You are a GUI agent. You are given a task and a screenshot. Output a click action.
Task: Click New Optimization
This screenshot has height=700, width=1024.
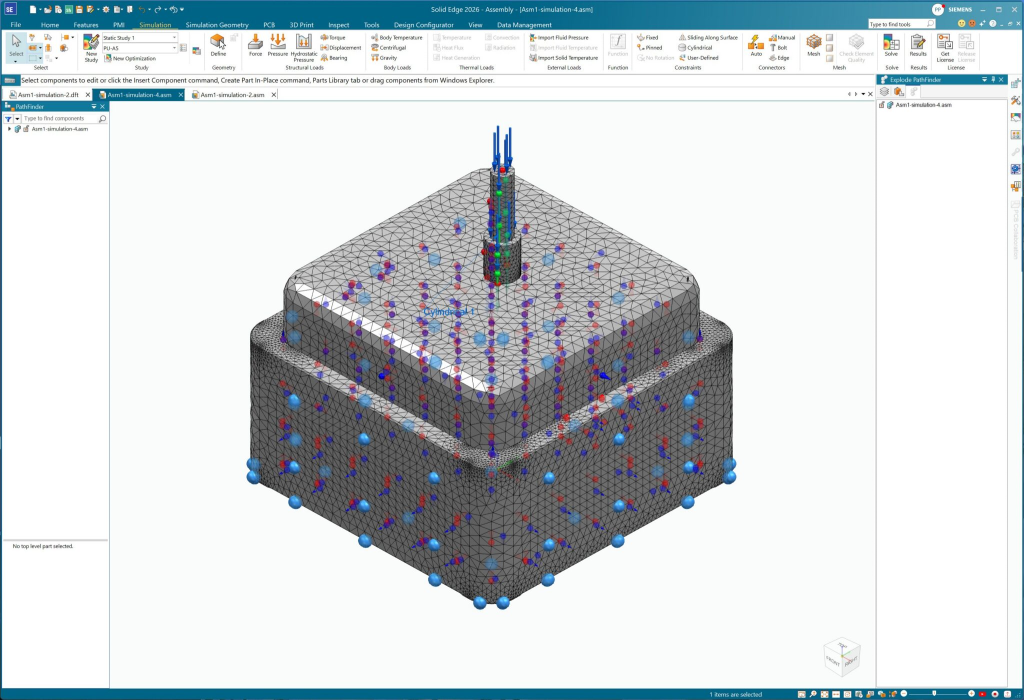(x=130, y=58)
